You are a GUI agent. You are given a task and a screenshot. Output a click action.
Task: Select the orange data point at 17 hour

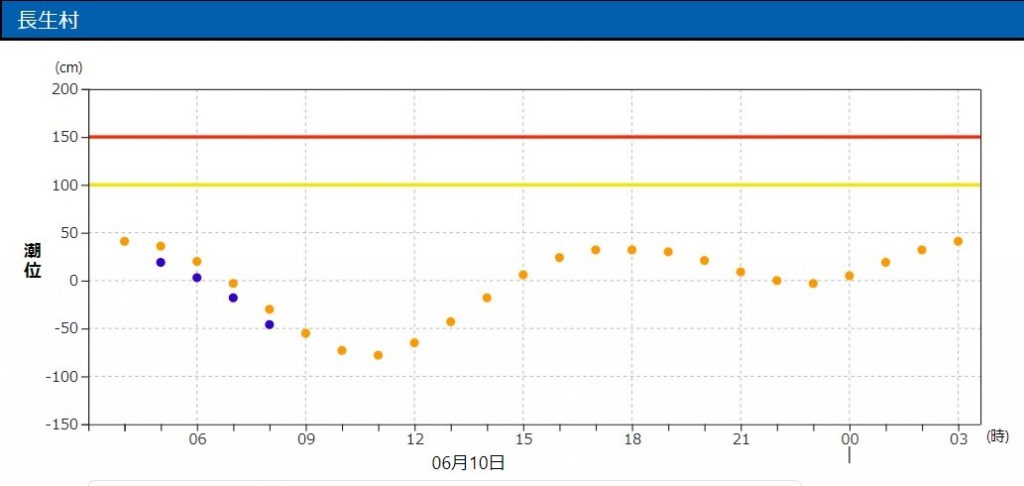click(596, 250)
